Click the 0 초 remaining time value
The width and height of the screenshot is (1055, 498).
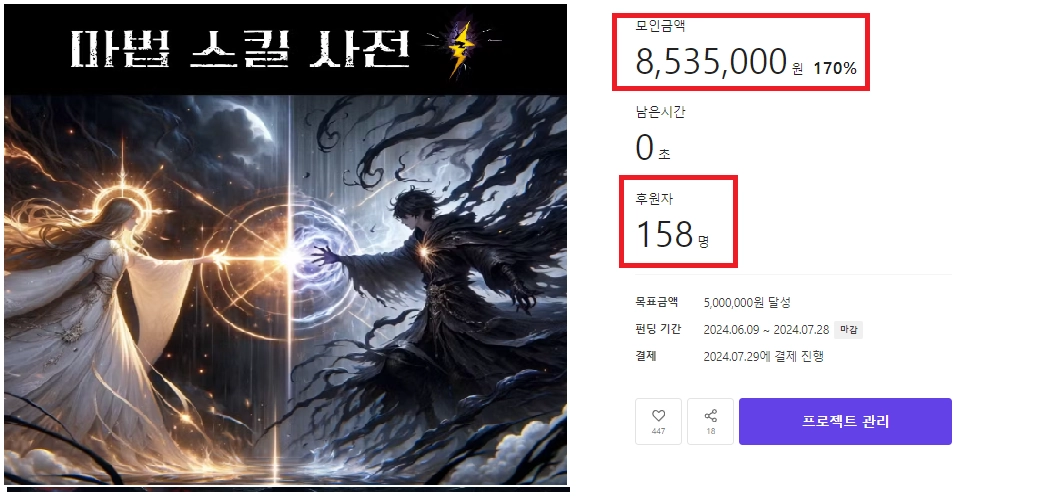tap(653, 148)
